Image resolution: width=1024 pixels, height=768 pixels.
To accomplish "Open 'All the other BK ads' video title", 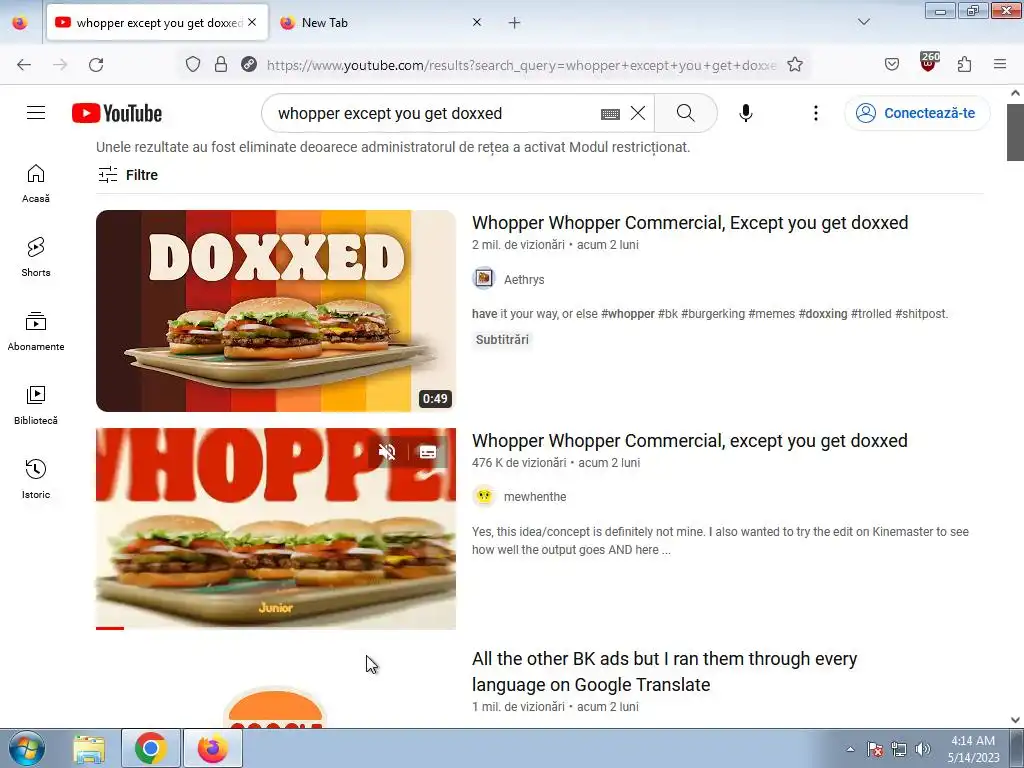I will (664, 671).
